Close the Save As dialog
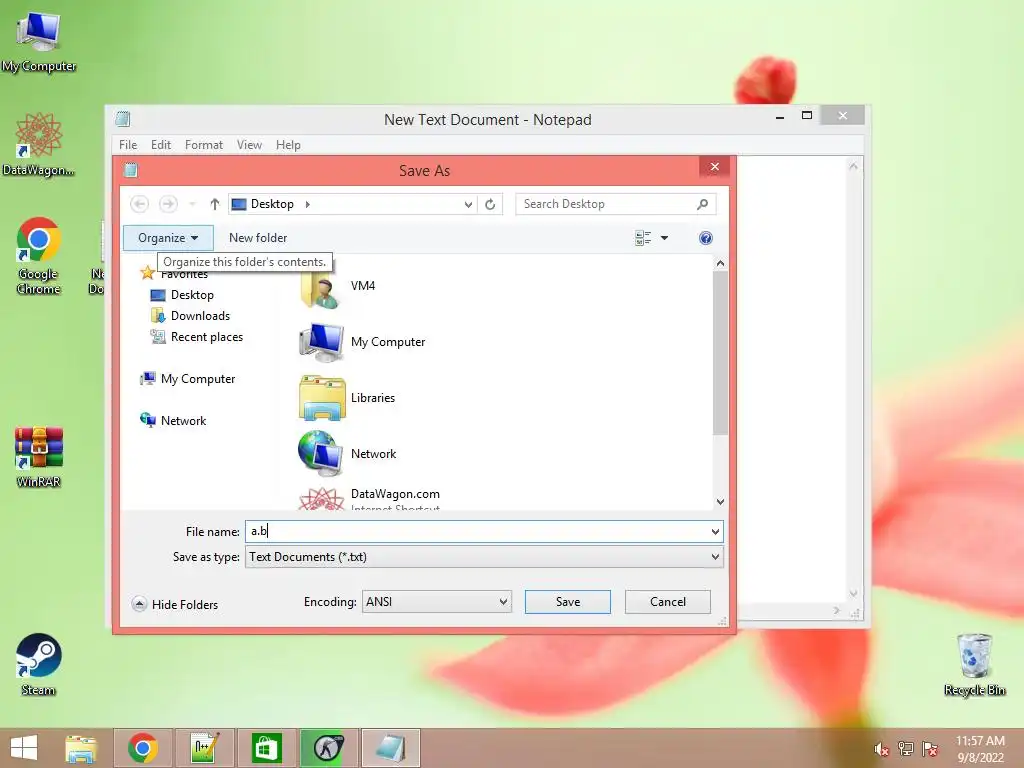 point(714,167)
